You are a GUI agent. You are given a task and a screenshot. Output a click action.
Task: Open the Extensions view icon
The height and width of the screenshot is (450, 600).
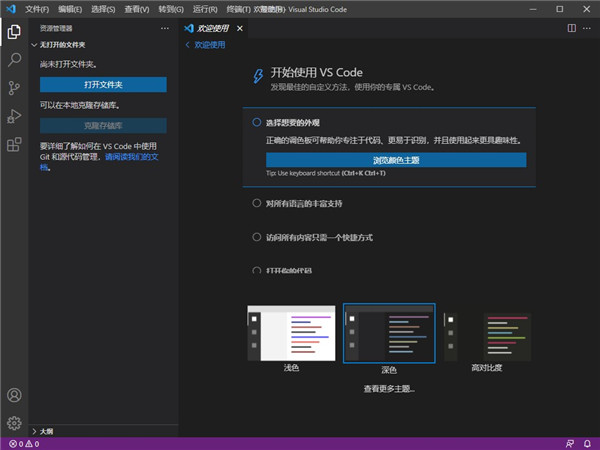point(14,145)
